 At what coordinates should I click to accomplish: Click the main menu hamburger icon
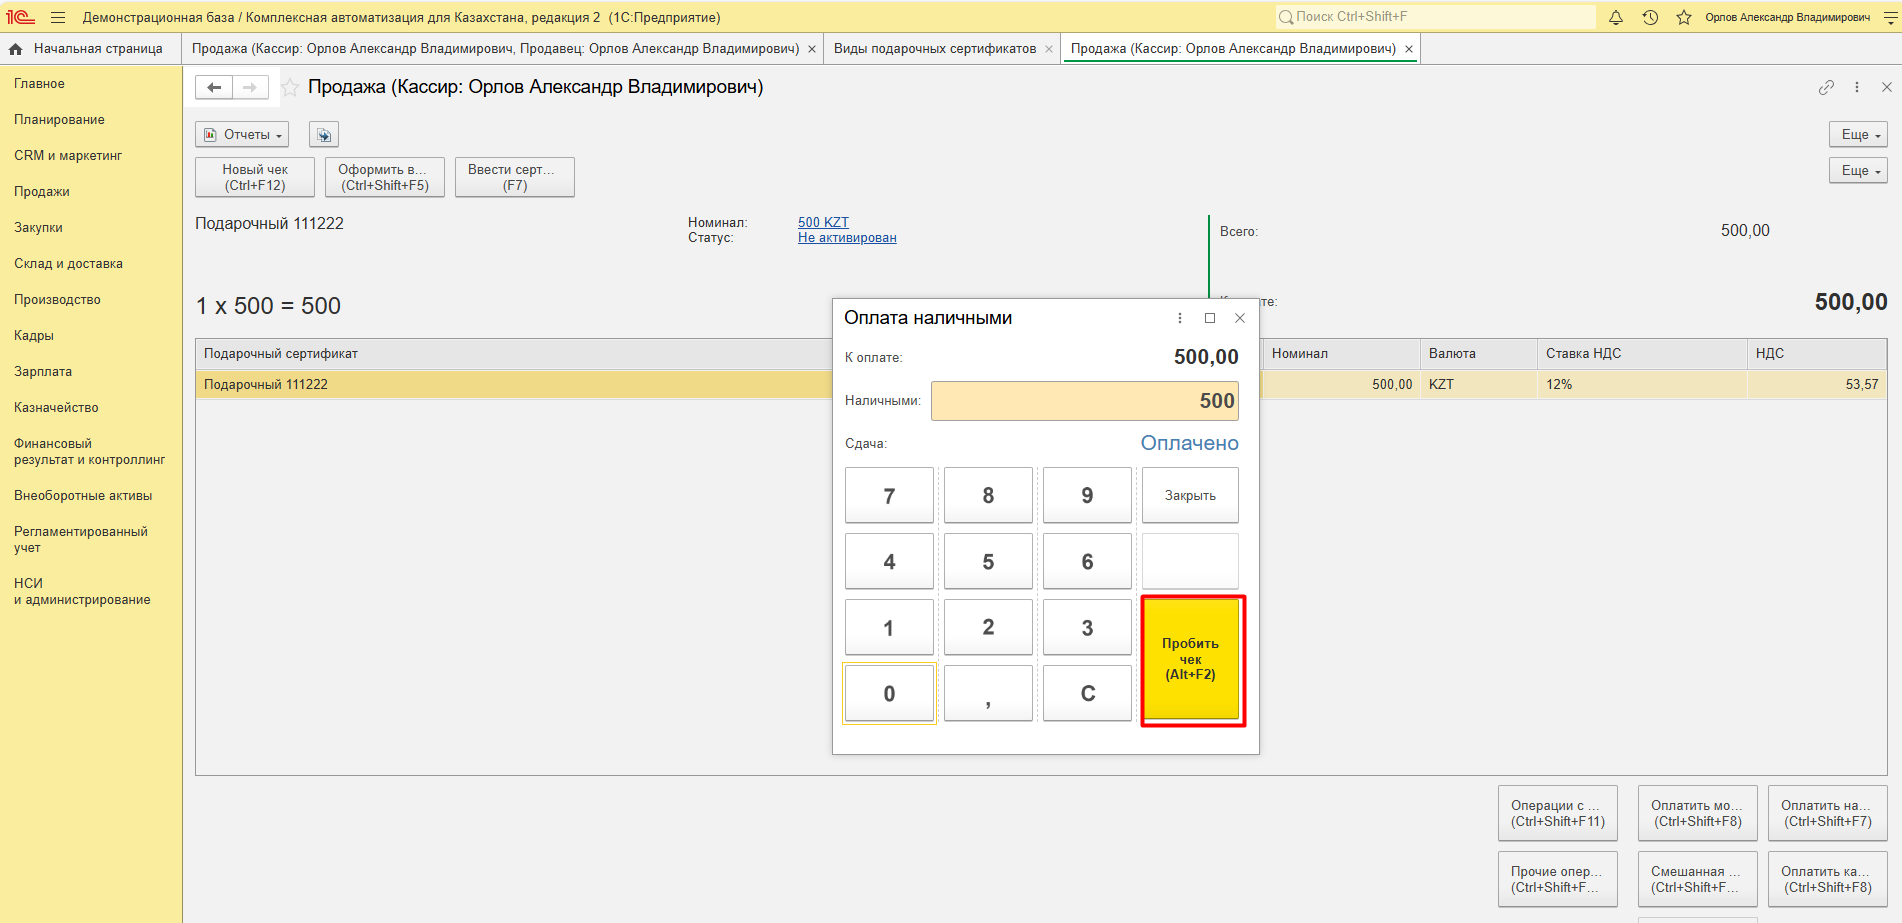point(58,17)
